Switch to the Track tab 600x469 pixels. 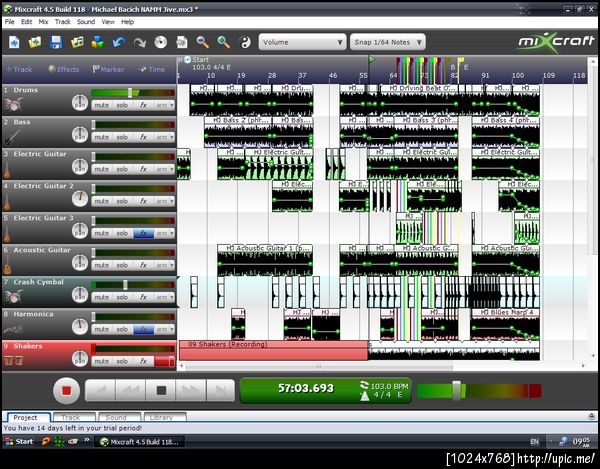[72, 417]
